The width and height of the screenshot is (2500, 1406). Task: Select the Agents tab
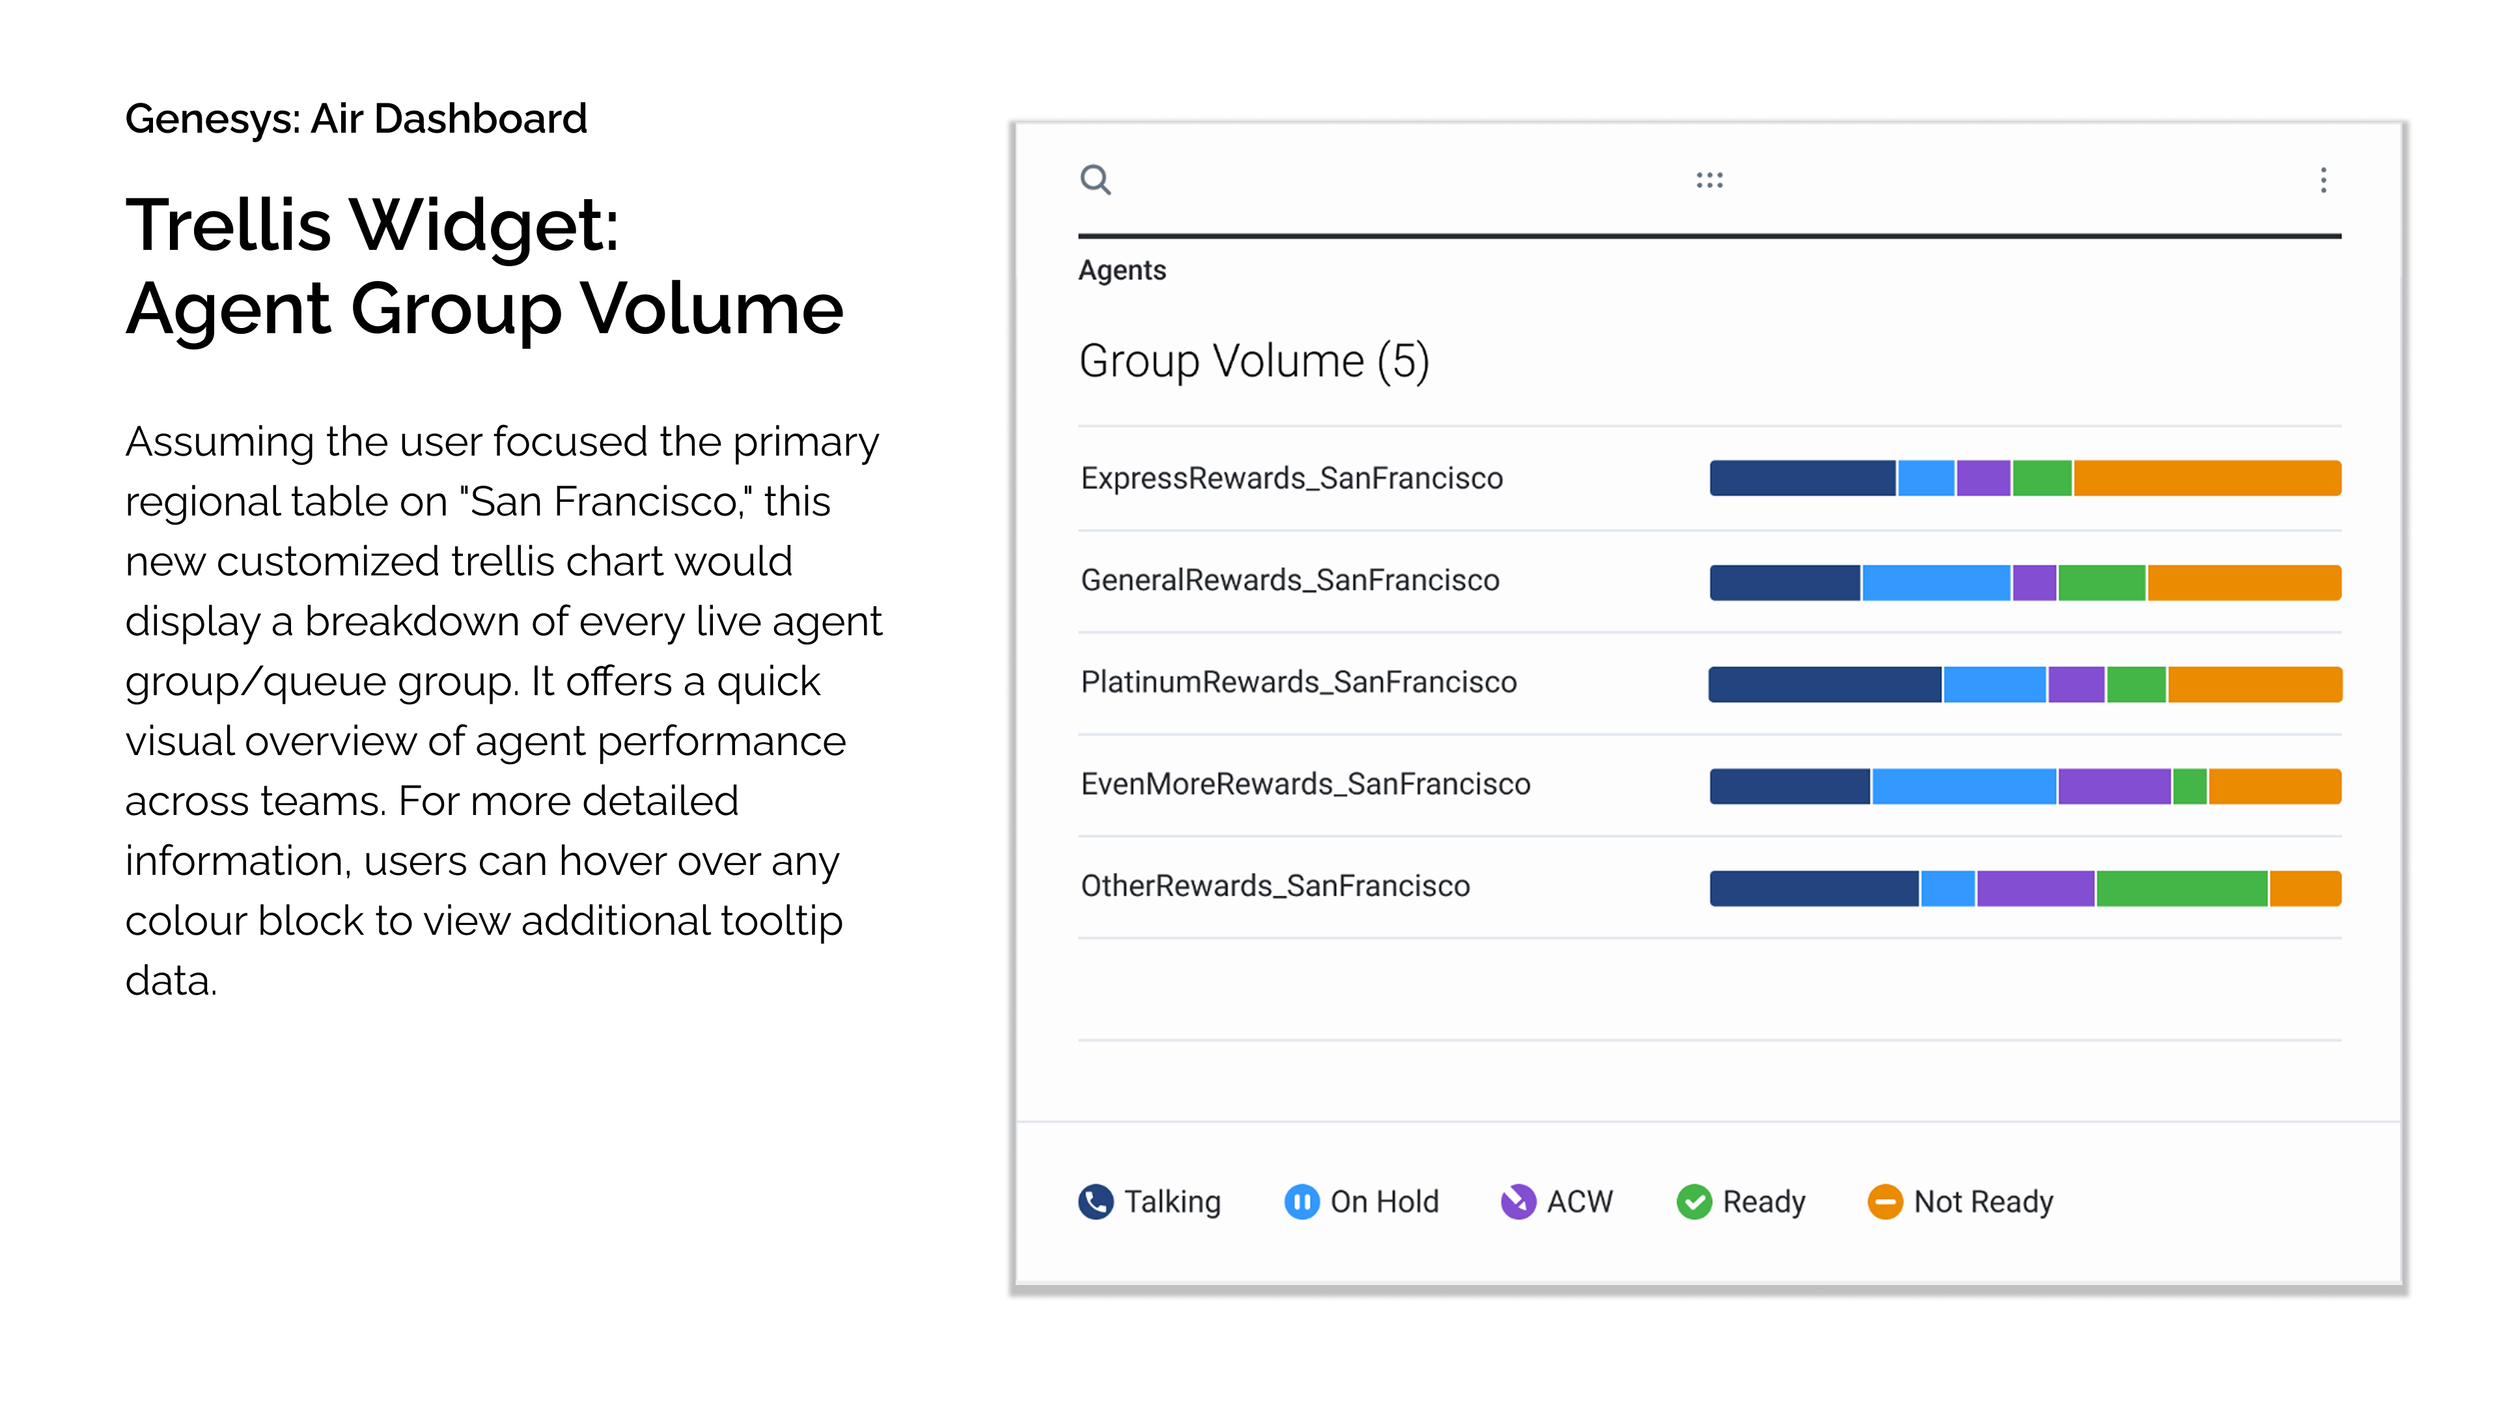click(1121, 270)
